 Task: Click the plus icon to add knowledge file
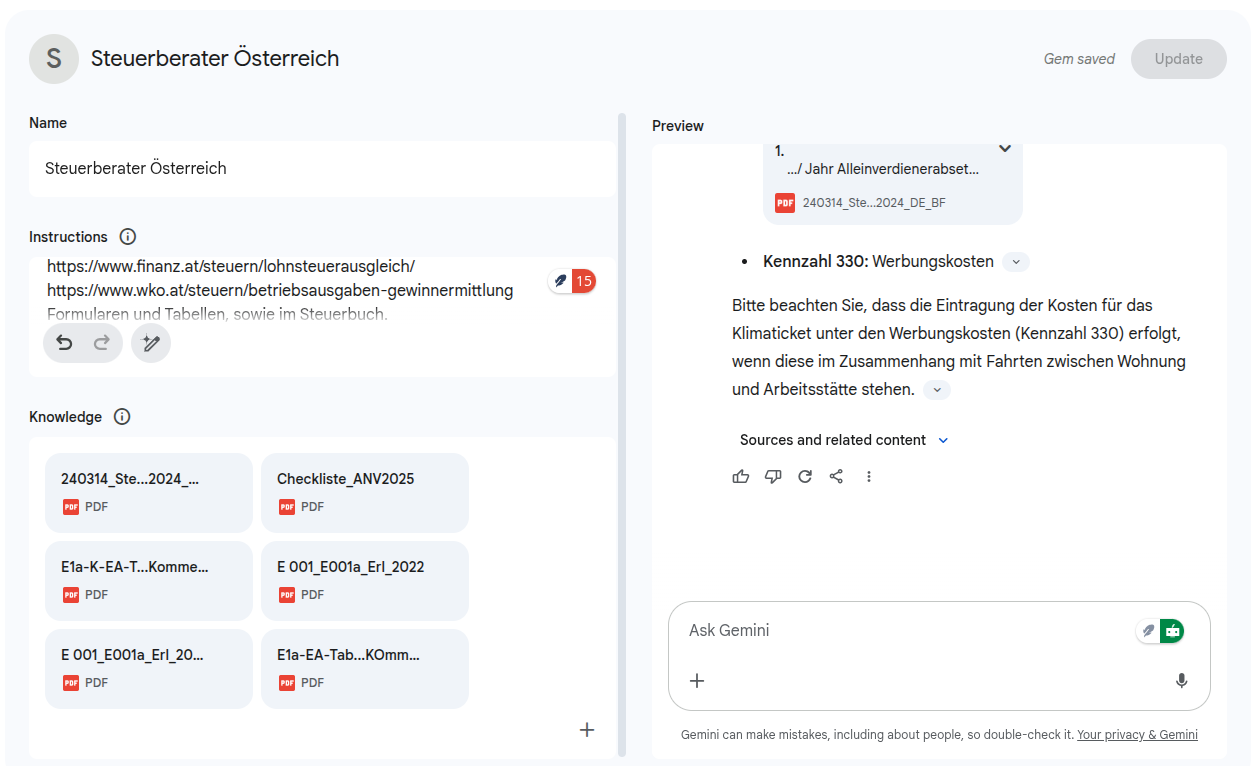(587, 730)
